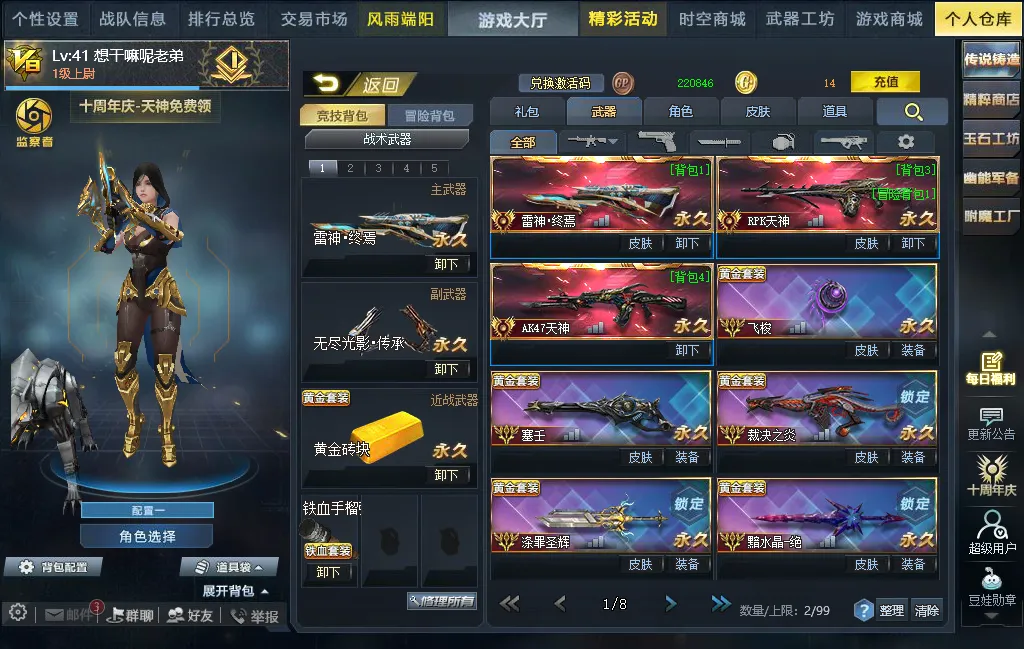Switch to backpack slot 2
The image size is (1024, 649).
[x=350, y=168]
